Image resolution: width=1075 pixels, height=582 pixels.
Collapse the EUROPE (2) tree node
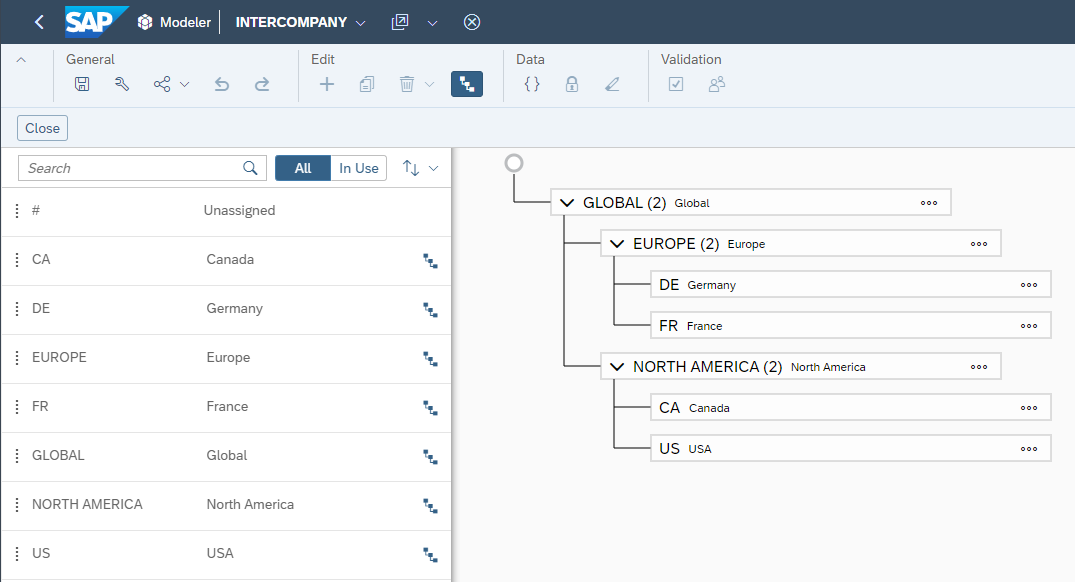click(x=617, y=244)
